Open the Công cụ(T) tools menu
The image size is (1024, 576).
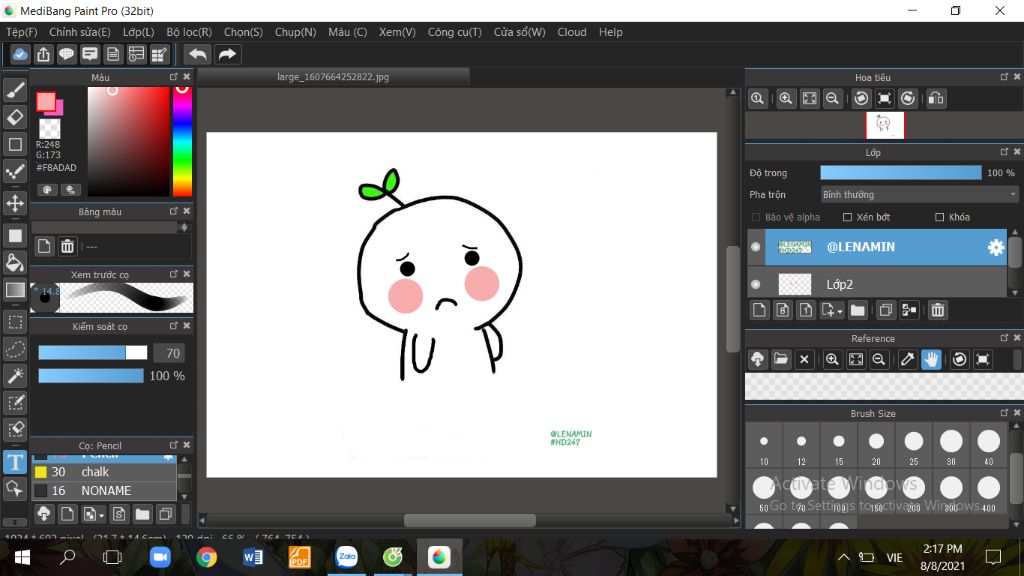[x=455, y=32]
